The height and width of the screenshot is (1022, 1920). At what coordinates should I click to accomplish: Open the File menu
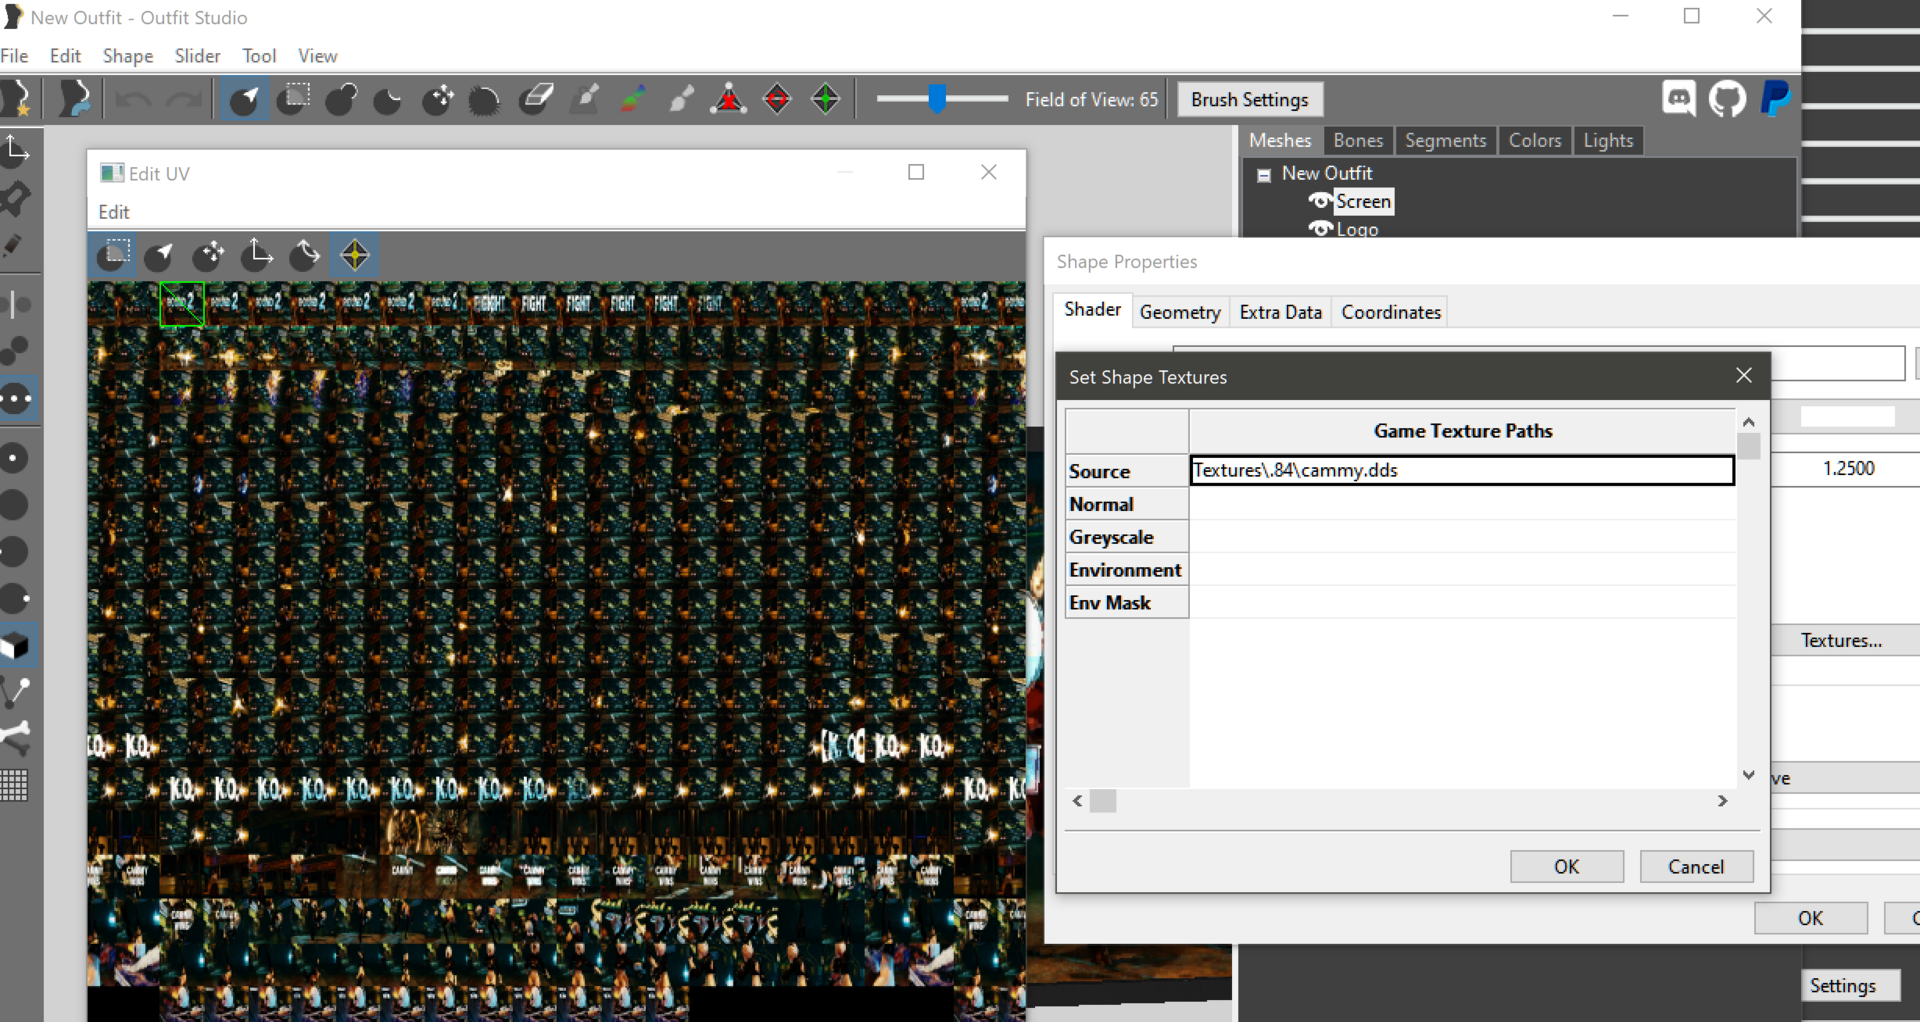14,56
